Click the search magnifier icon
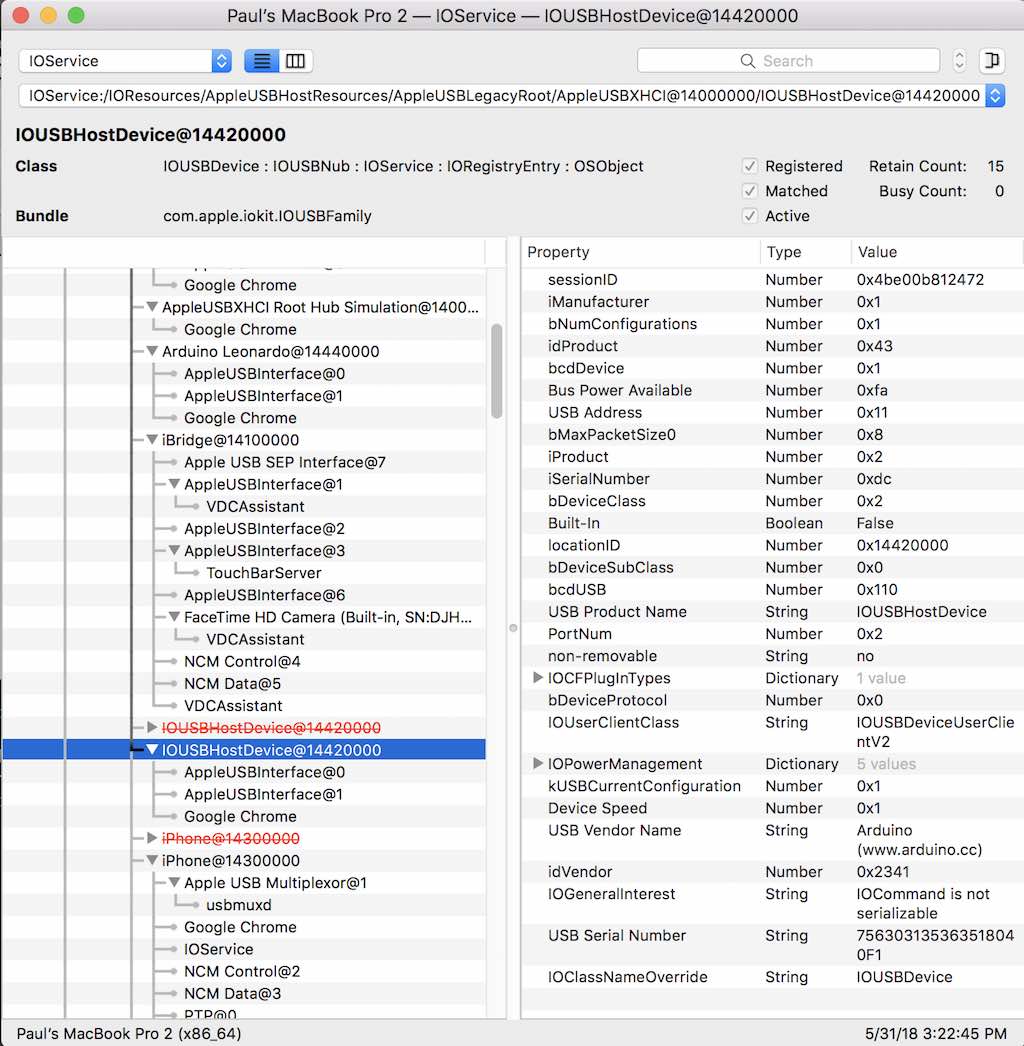1024x1046 pixels. tap(748, 61)
